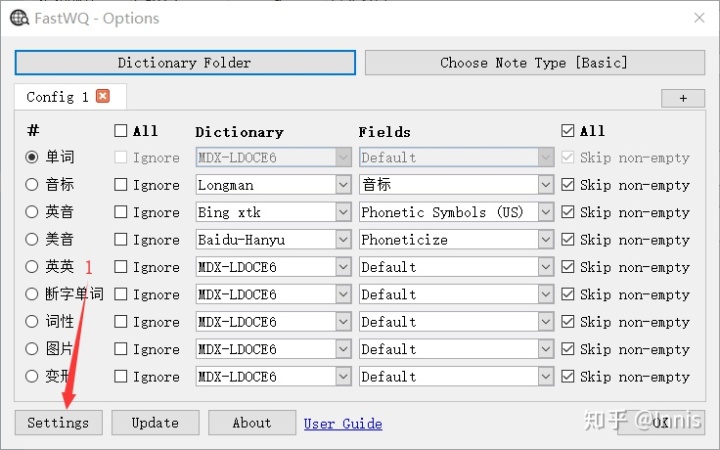Image resolution: width=720 pixels, height=450 pixels.
Task: Close the FastWQ Options window
Action: pos(699,18)
